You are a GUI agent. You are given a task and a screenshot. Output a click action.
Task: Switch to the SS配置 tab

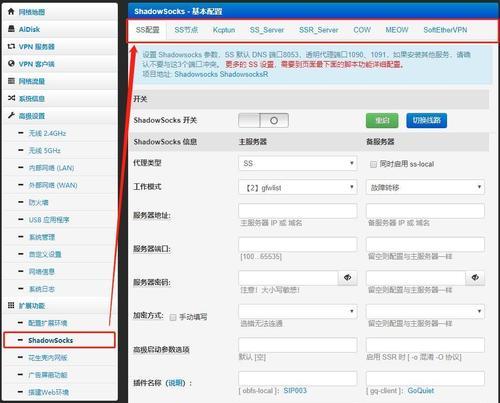(147, 30)
